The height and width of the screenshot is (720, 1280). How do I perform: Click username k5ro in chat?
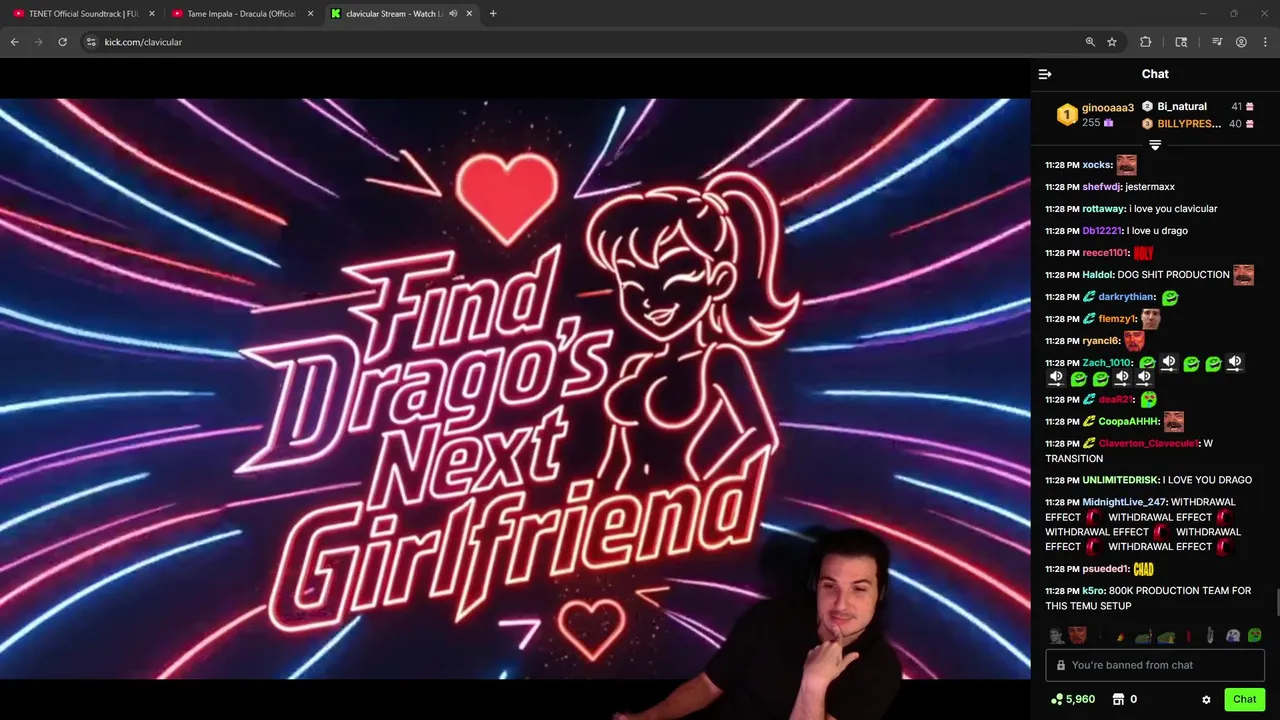pos(1093,591)
